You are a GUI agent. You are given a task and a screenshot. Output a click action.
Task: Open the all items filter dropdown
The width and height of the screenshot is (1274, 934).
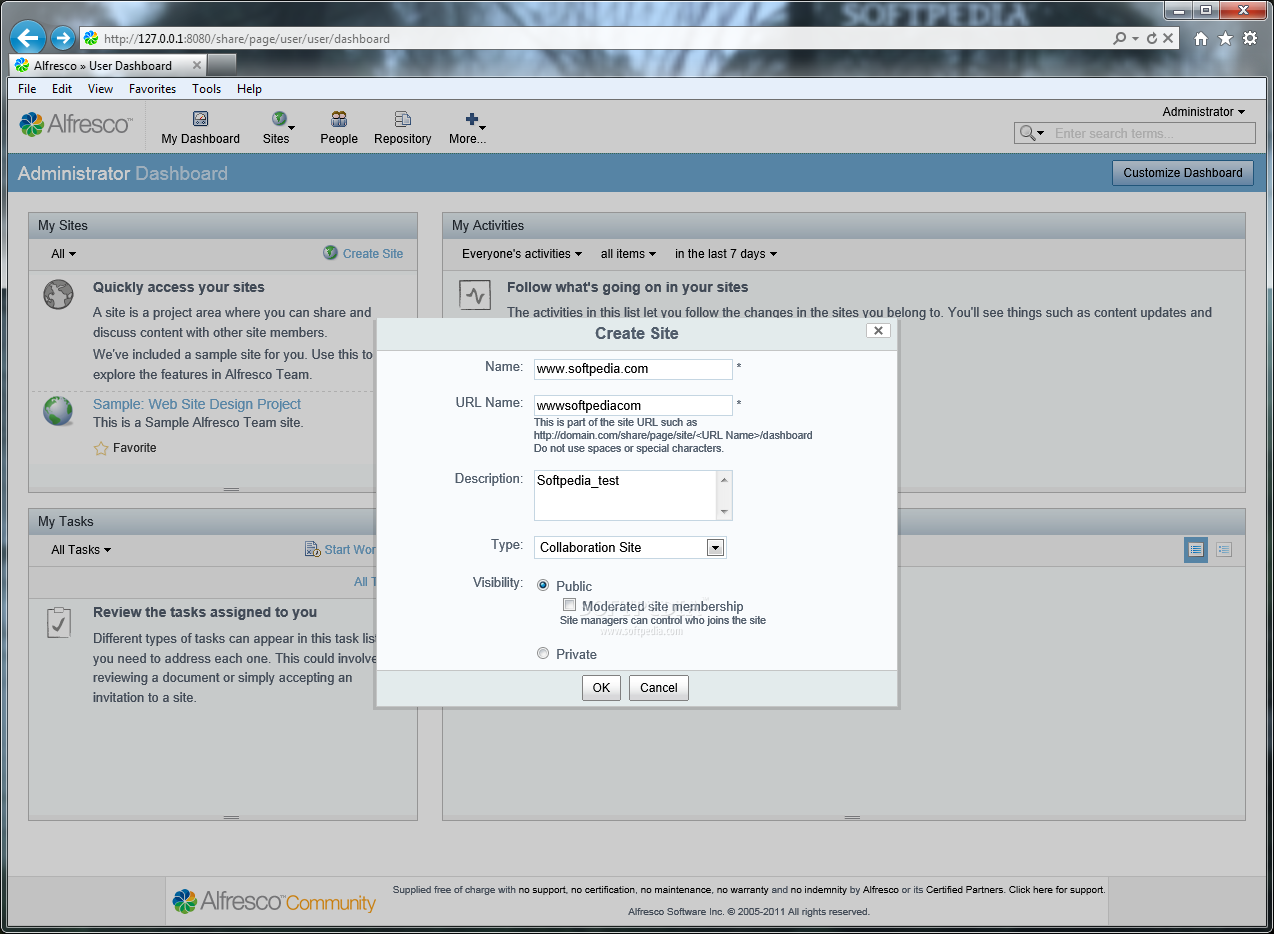coord(628,254)
